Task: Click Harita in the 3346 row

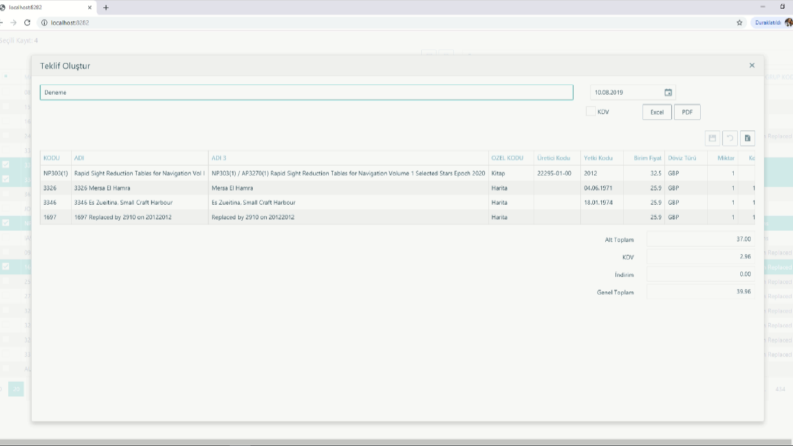Action: pyautogui.click(x=511, y=203)
